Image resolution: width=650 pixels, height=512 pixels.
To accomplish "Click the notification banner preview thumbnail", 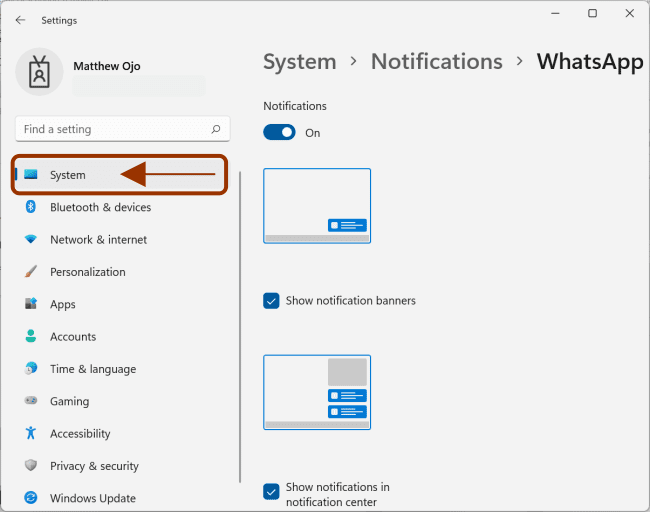I will (317, 206).
